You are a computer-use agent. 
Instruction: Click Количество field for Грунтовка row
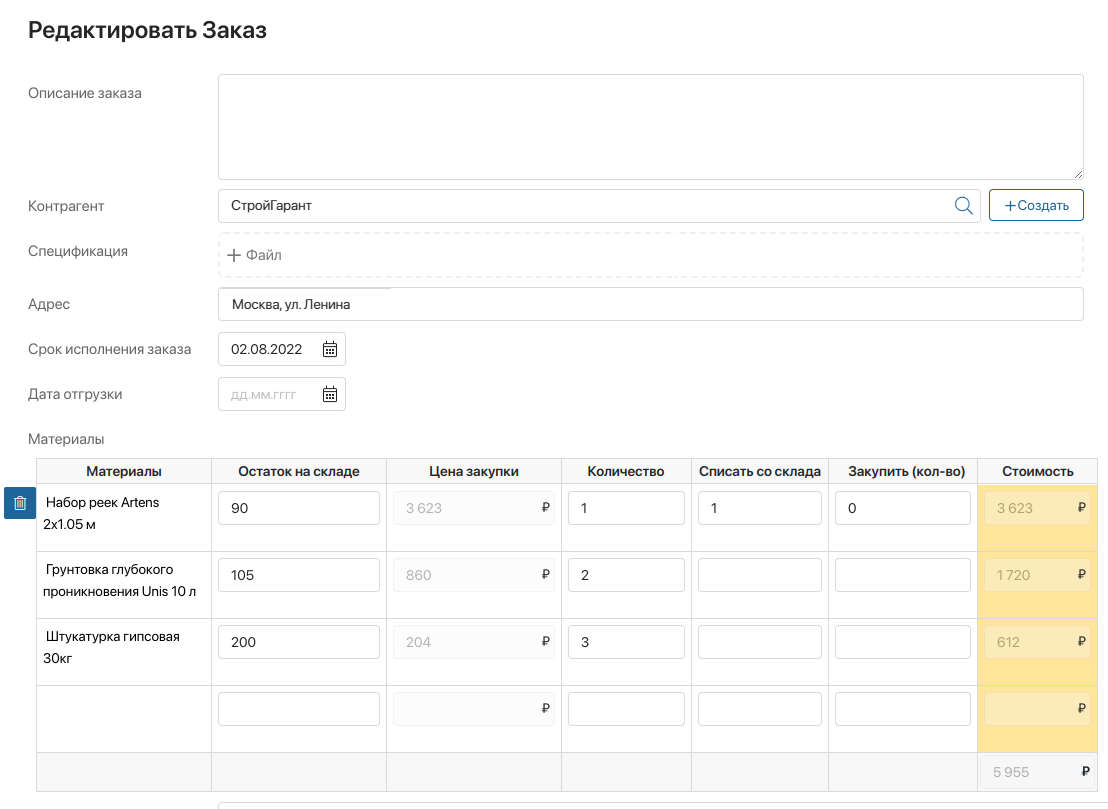pos(626,575)
